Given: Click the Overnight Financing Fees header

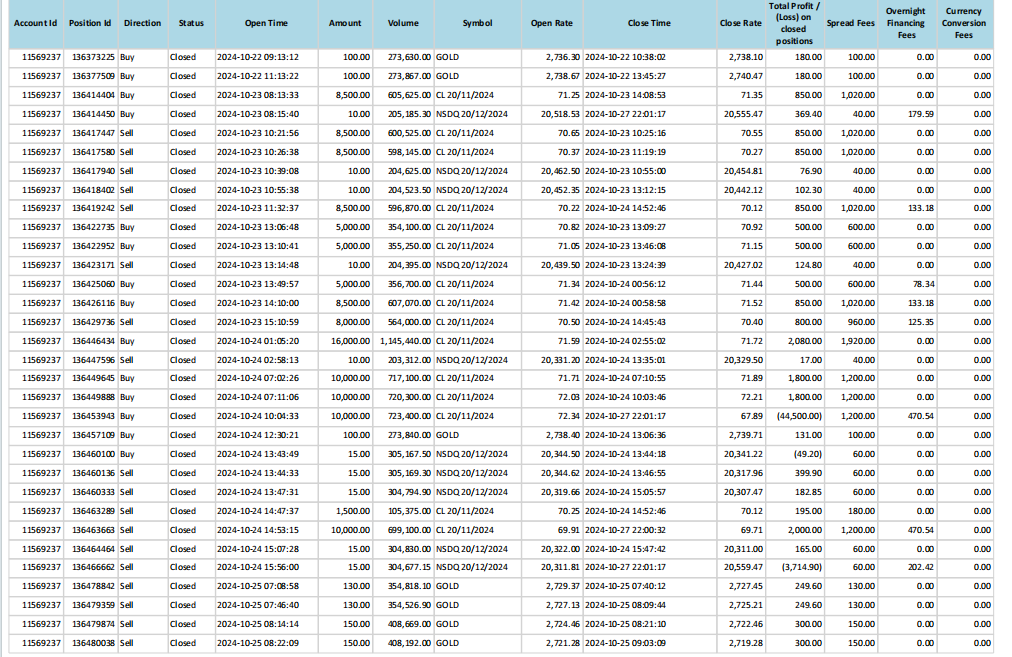Looking at the screenshot, I should (x=906, y=23).
